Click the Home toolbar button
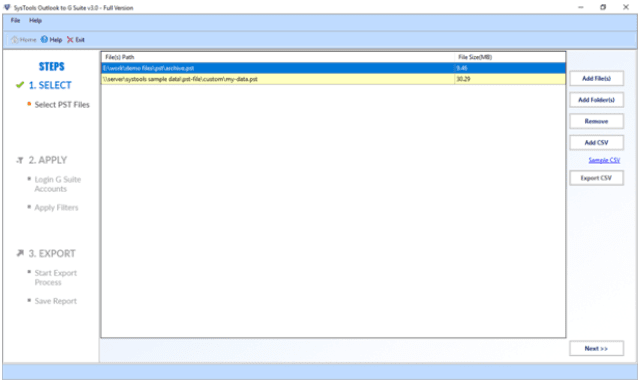640x382 pixels. pos(24,40)
